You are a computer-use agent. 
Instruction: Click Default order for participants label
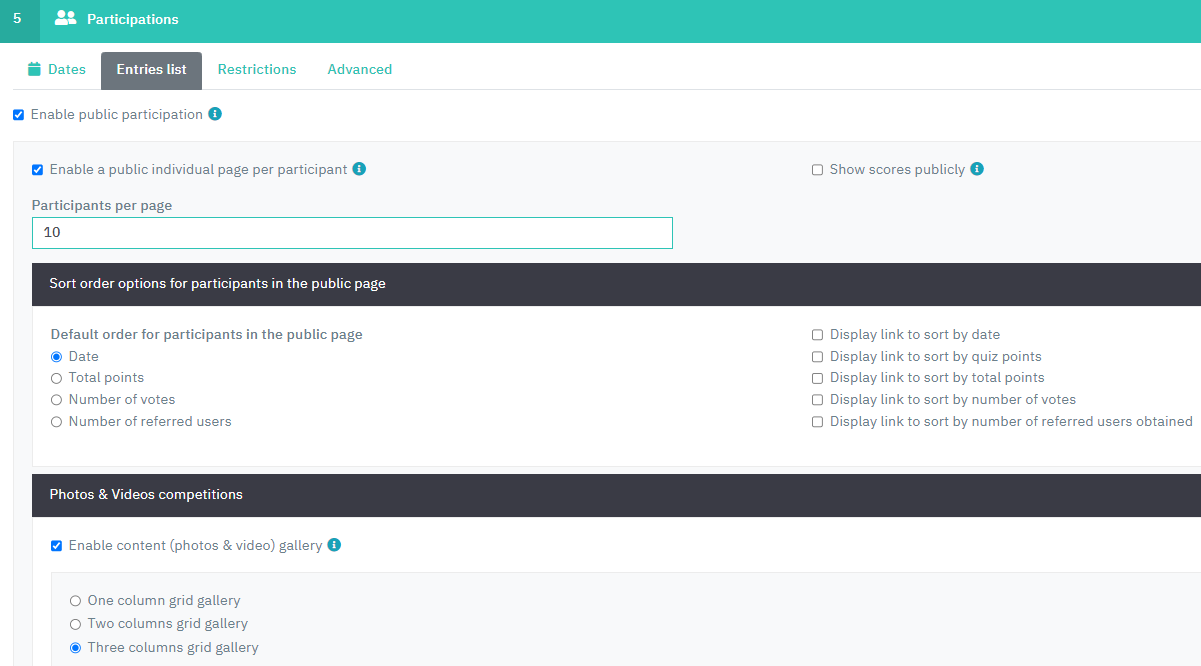(207, 334)
